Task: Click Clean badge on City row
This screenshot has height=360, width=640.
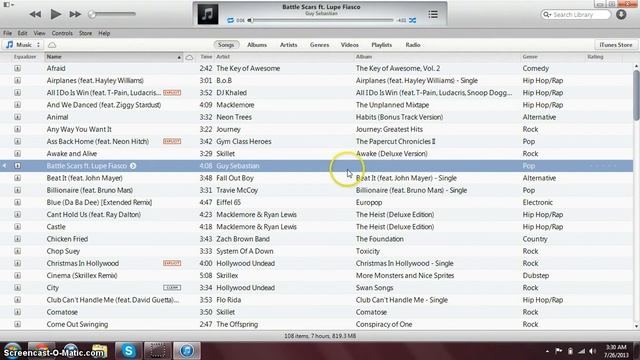Action: 172,288
